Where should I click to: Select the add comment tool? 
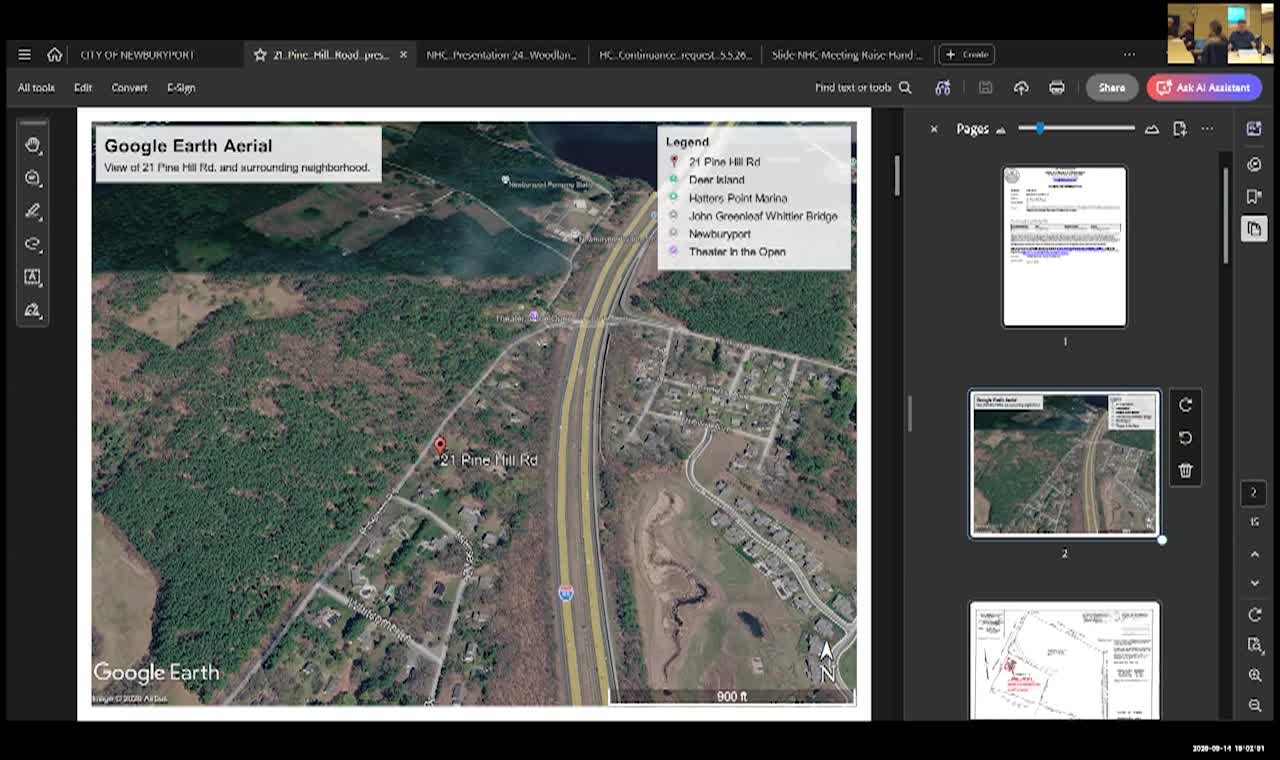pos(33,178)
